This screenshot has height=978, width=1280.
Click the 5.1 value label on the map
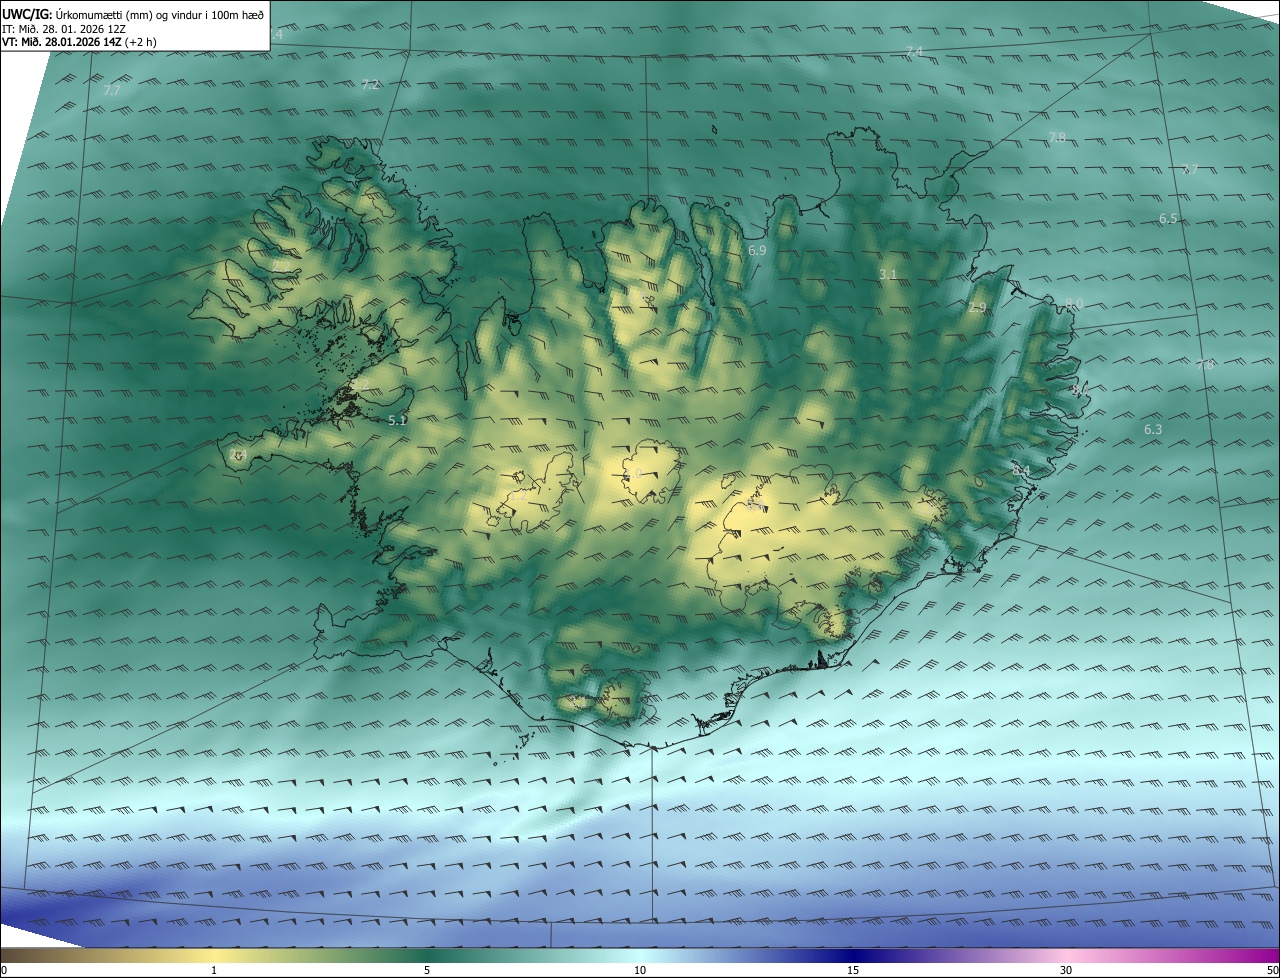point(397,421)
